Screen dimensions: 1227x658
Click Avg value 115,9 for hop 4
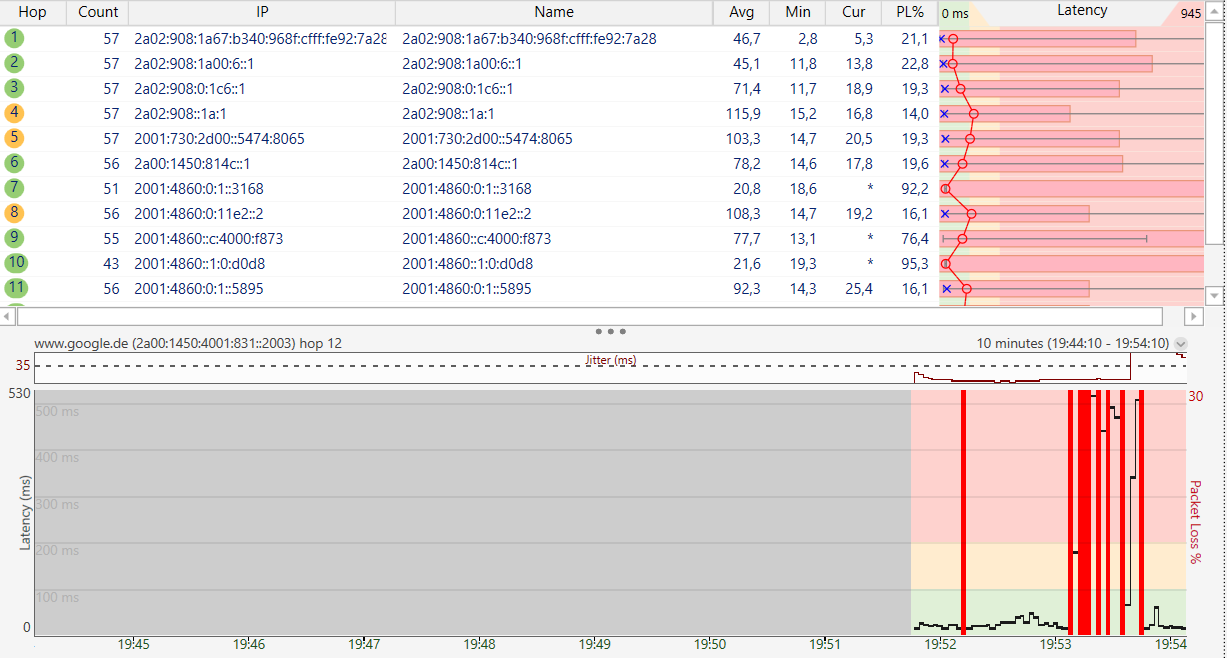pyautogui.click(x=743, y=113)
